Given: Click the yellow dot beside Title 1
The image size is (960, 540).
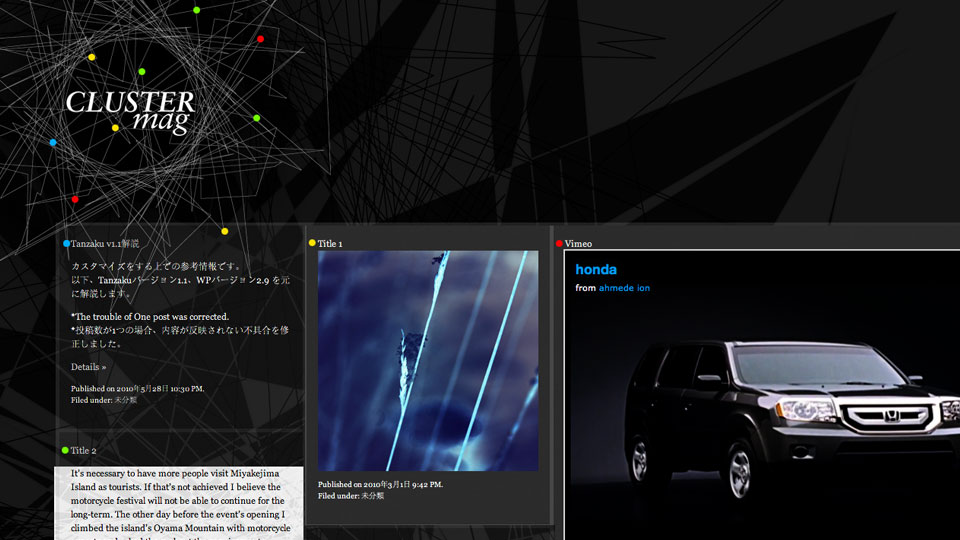Looking at the screenshot, I should coord(312,243).
